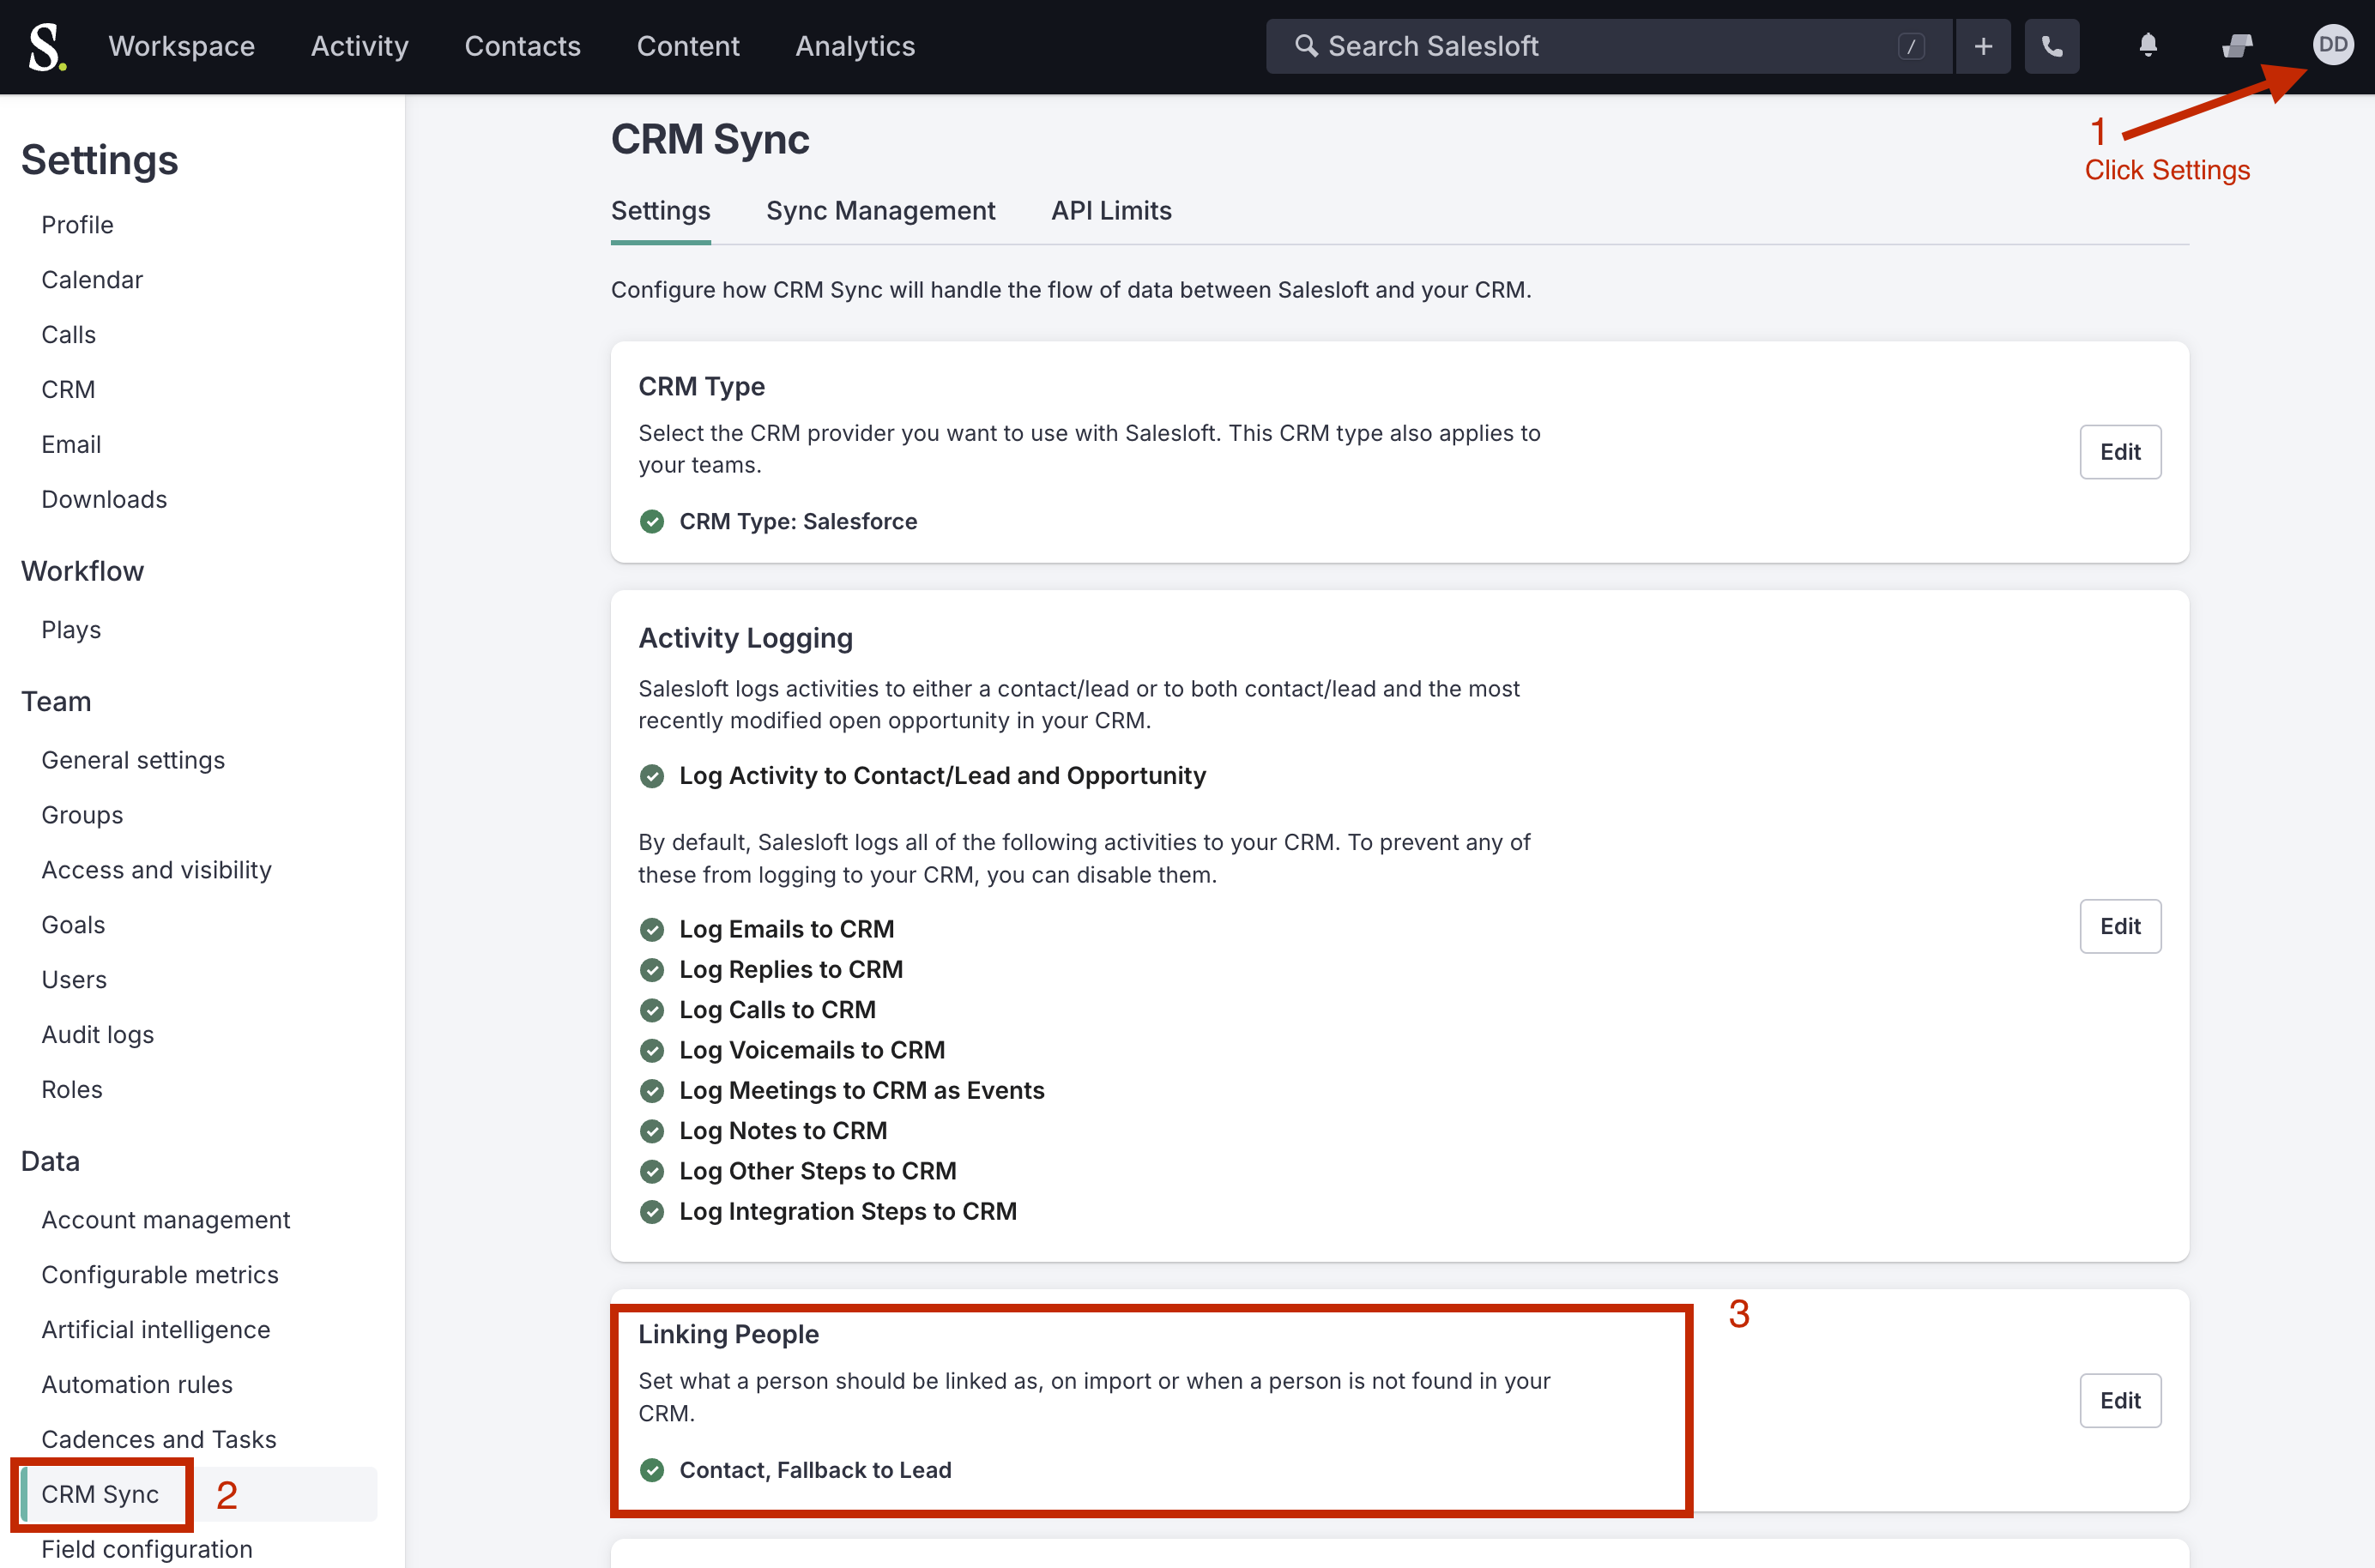Open Automation rules
Image resolution: width=2375 pixels, height=1568 pixels.
pyautogui.click(x=137, y=1385)
